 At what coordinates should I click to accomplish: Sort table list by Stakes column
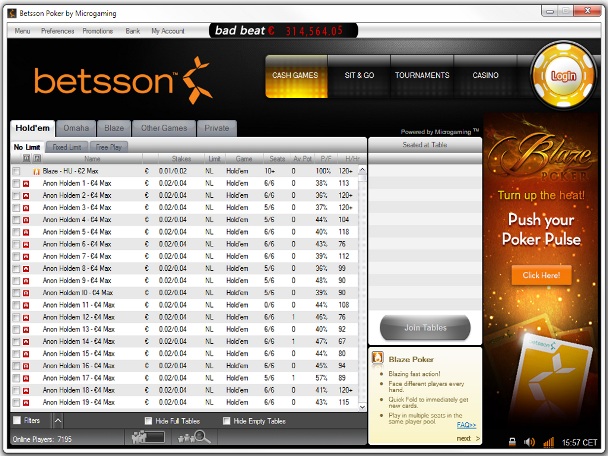[181, 158]
